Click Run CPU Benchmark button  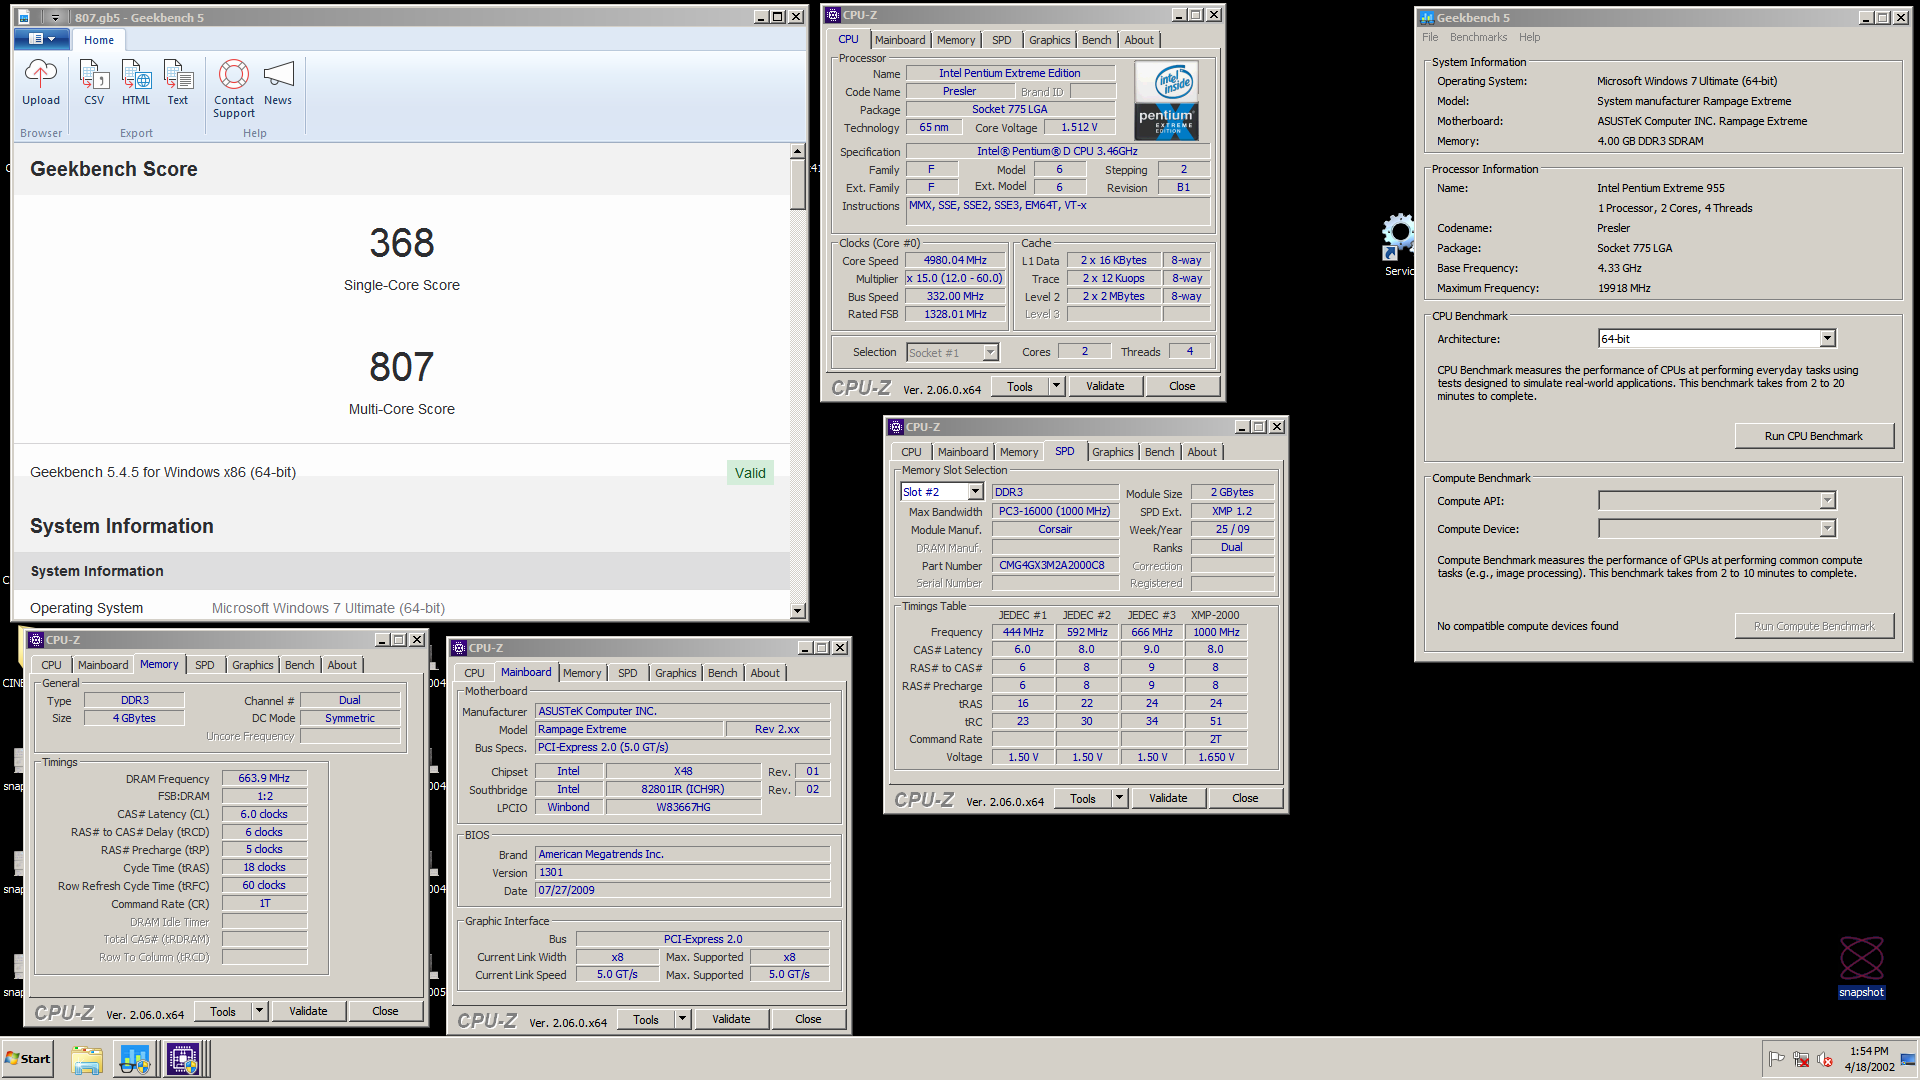[1813, 436]
